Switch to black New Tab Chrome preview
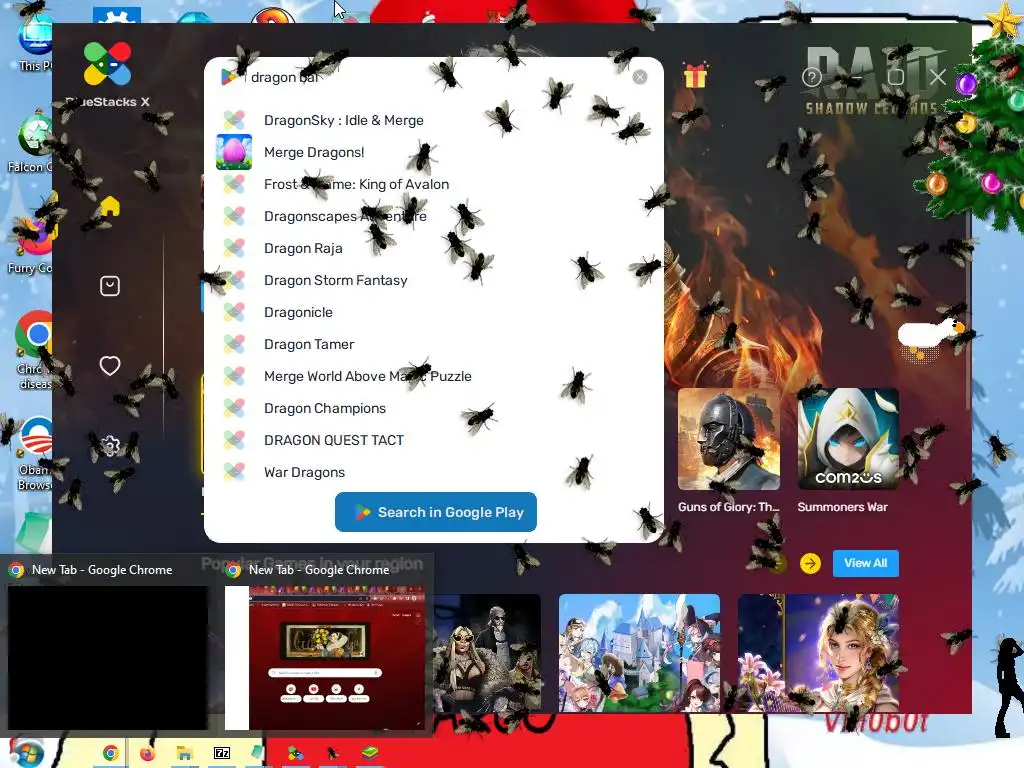 [x=108, y=657]
